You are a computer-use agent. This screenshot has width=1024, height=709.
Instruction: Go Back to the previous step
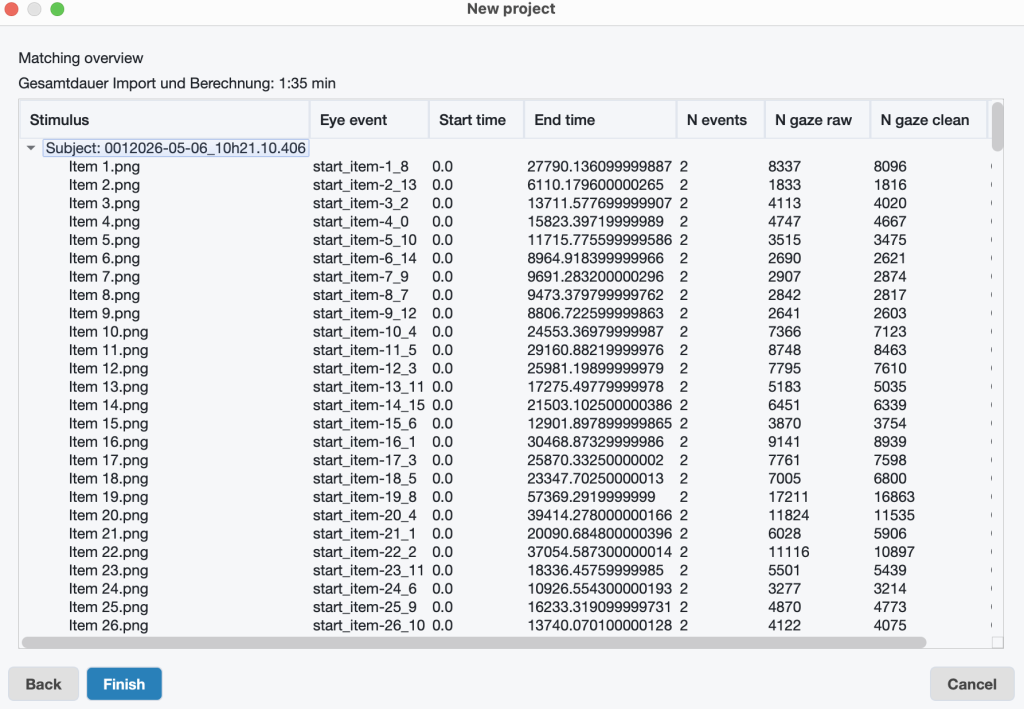43,684
